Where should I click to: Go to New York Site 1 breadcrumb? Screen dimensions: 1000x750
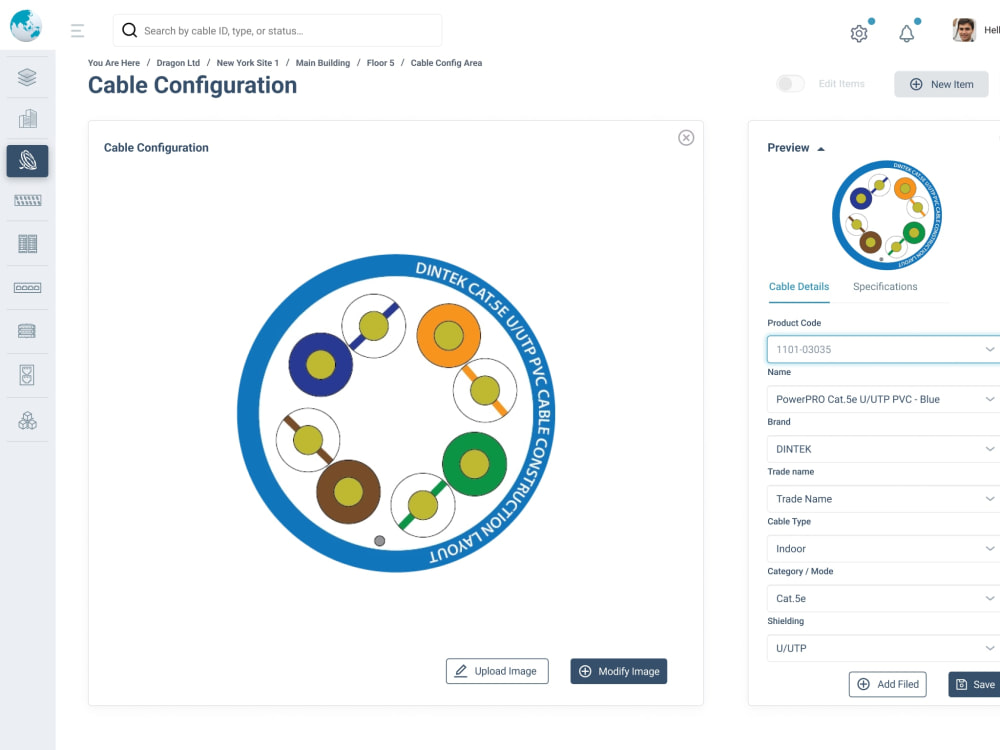(247, 63)
